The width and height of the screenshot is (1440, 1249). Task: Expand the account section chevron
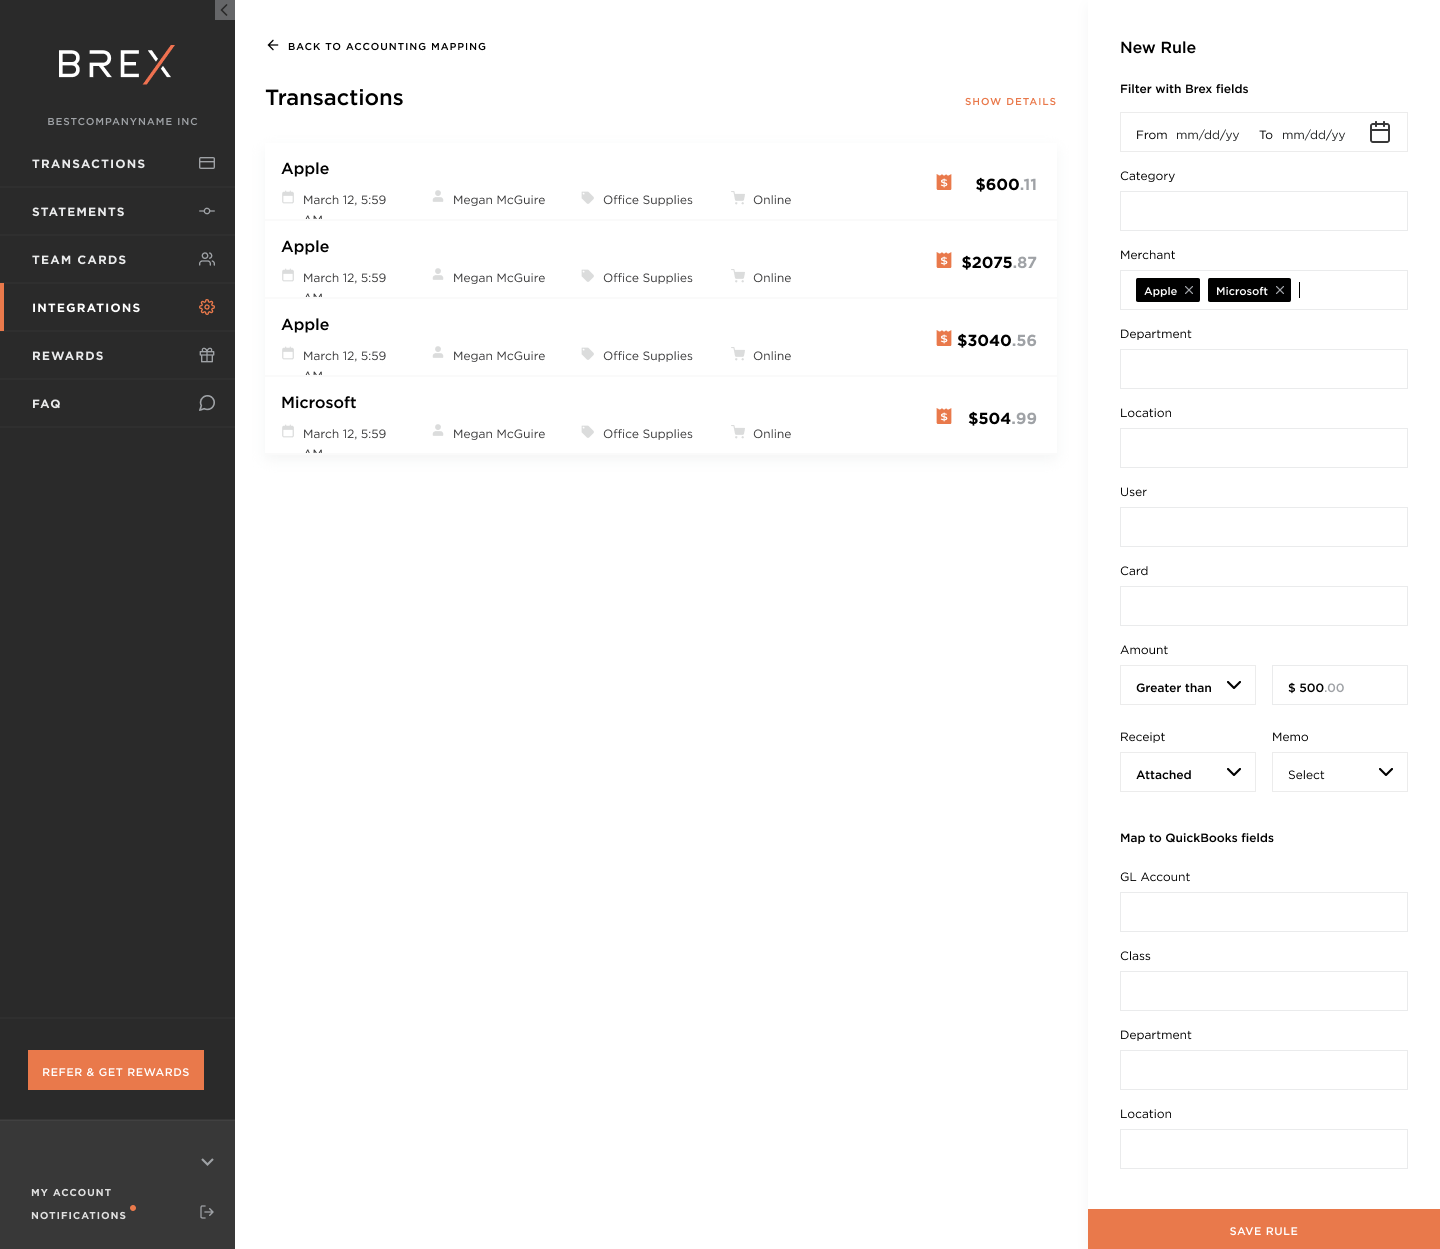point(207,1162)
